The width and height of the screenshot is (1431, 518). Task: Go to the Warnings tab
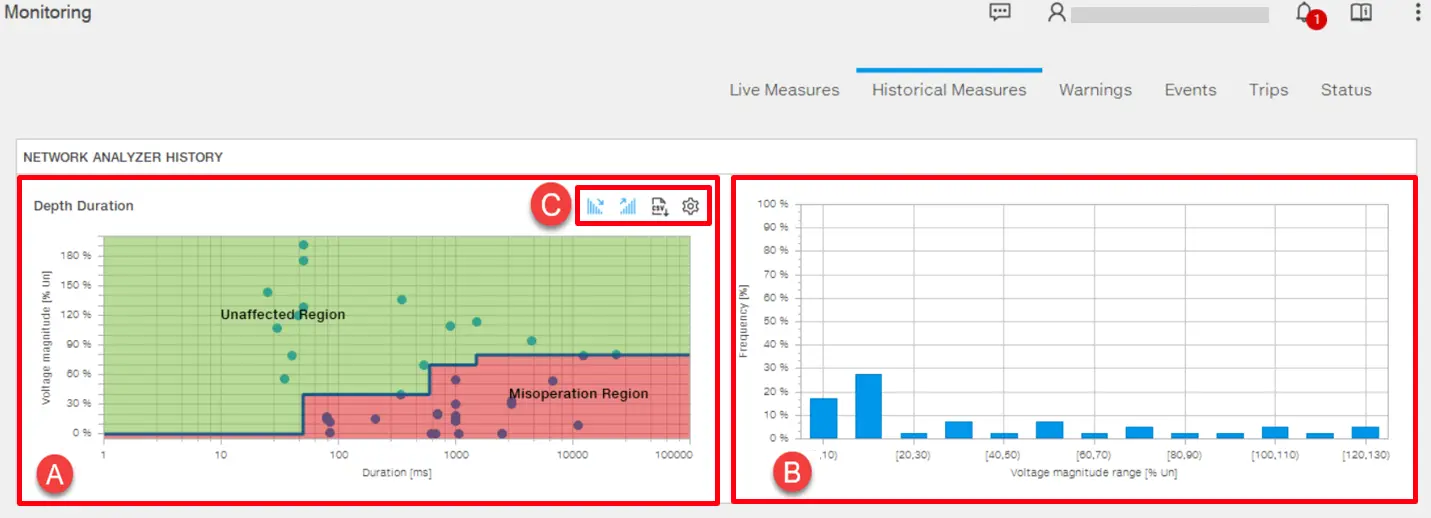click(1095, 90)
